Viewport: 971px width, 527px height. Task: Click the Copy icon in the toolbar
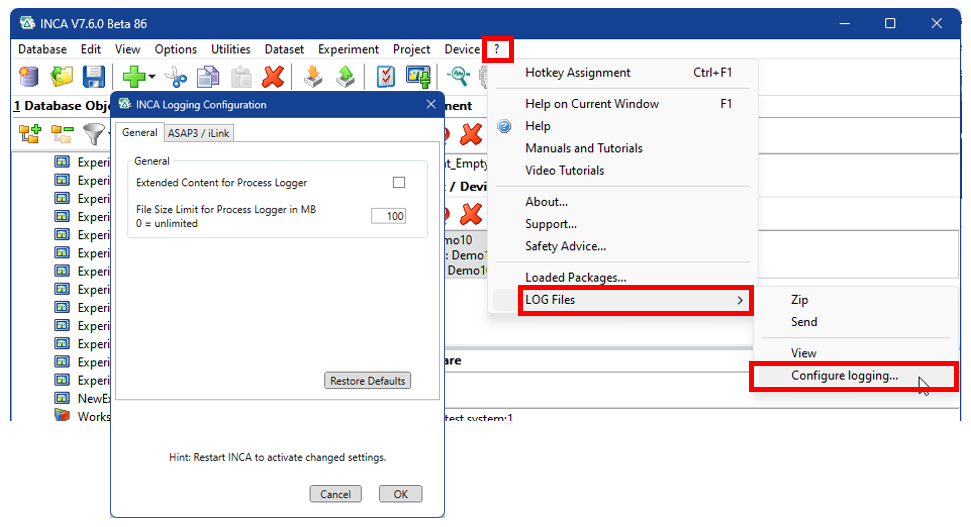point(208,77)
